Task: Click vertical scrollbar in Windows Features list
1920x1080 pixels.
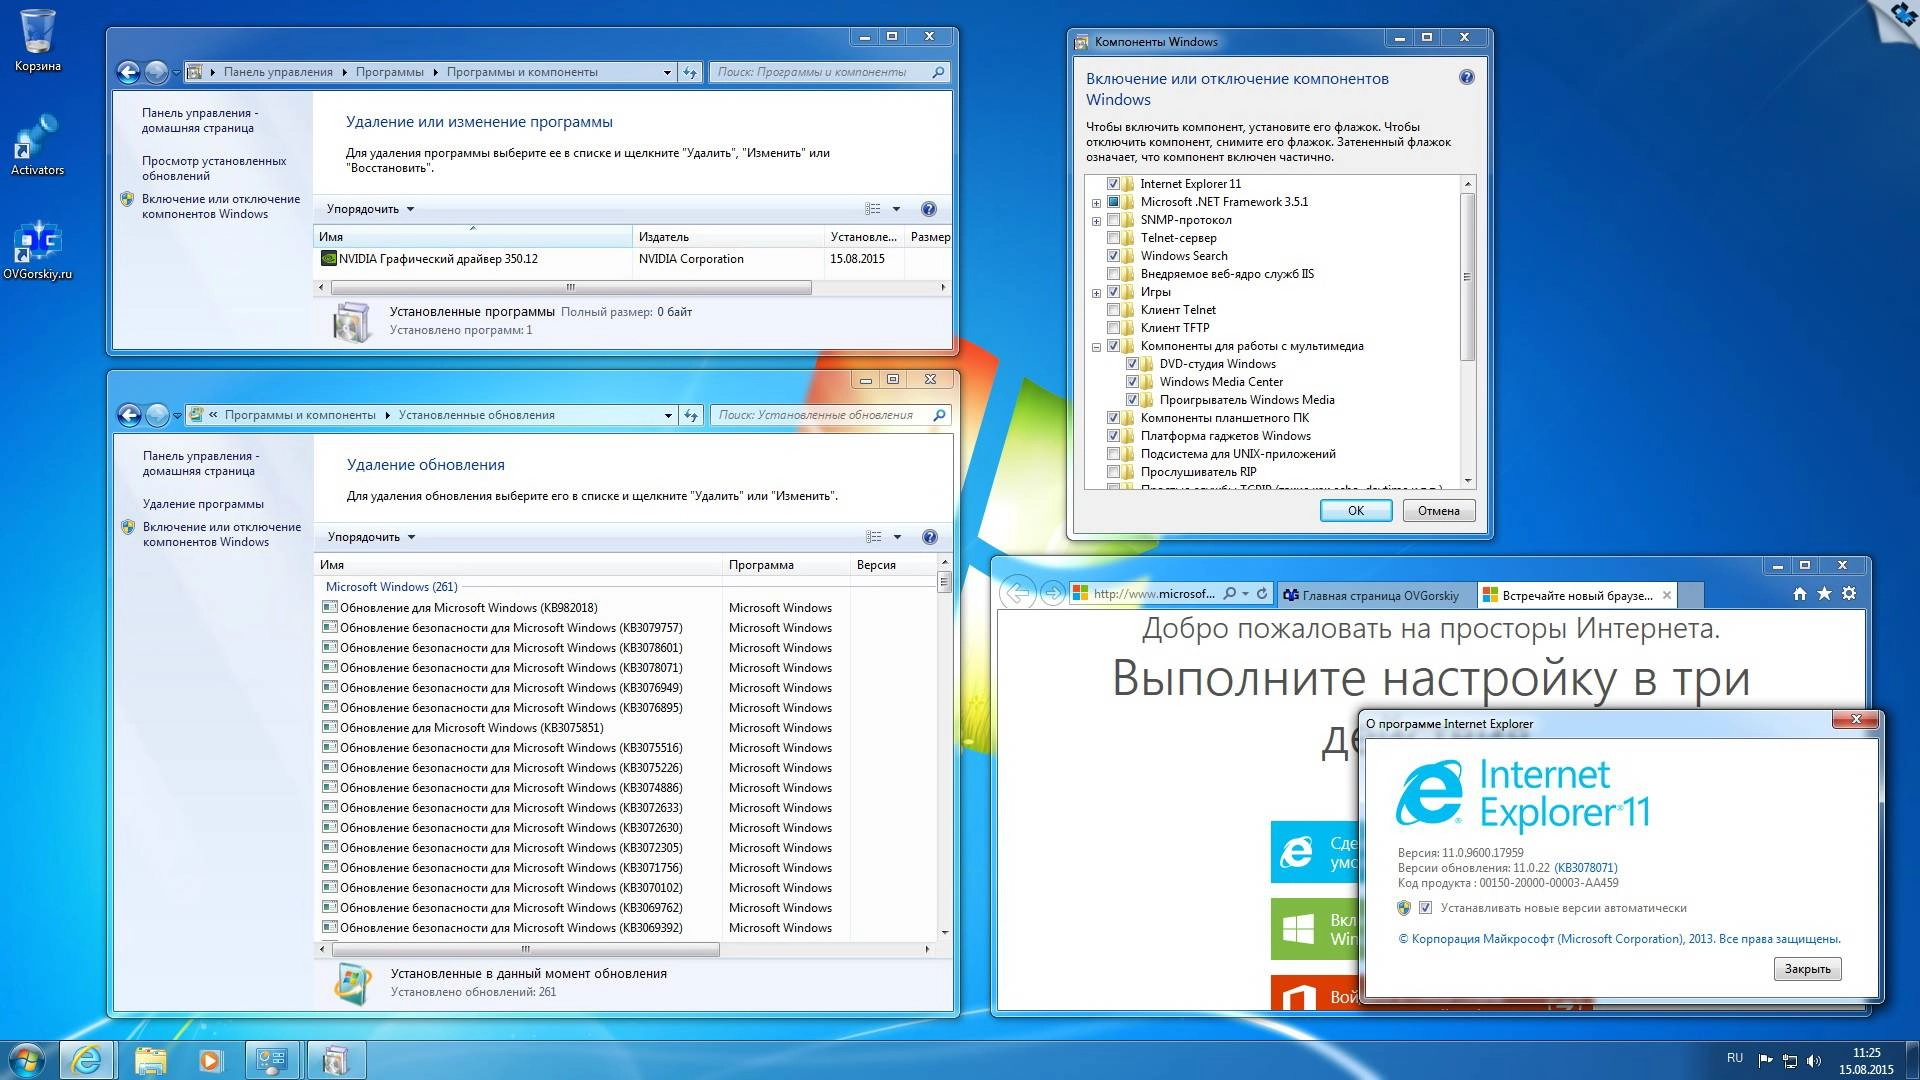Action: tap(1467, 276)
